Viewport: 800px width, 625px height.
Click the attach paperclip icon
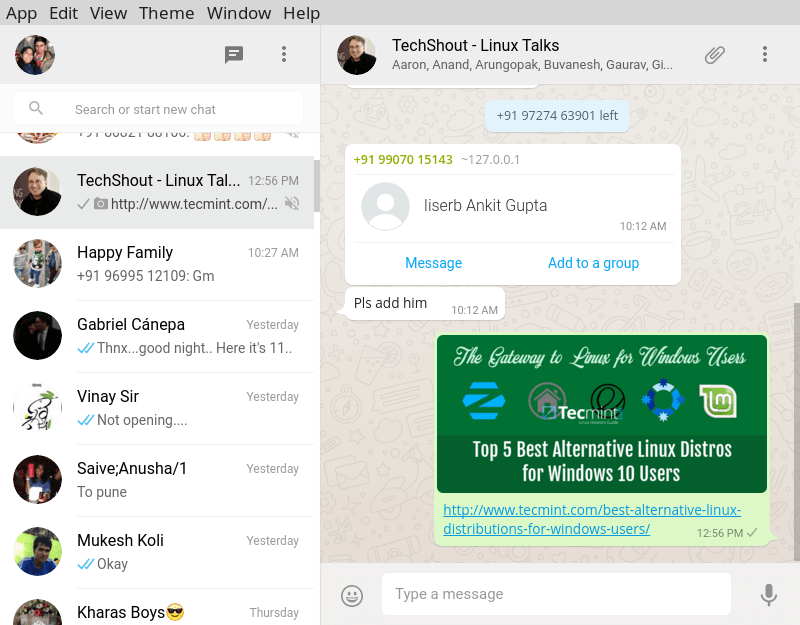715,55
